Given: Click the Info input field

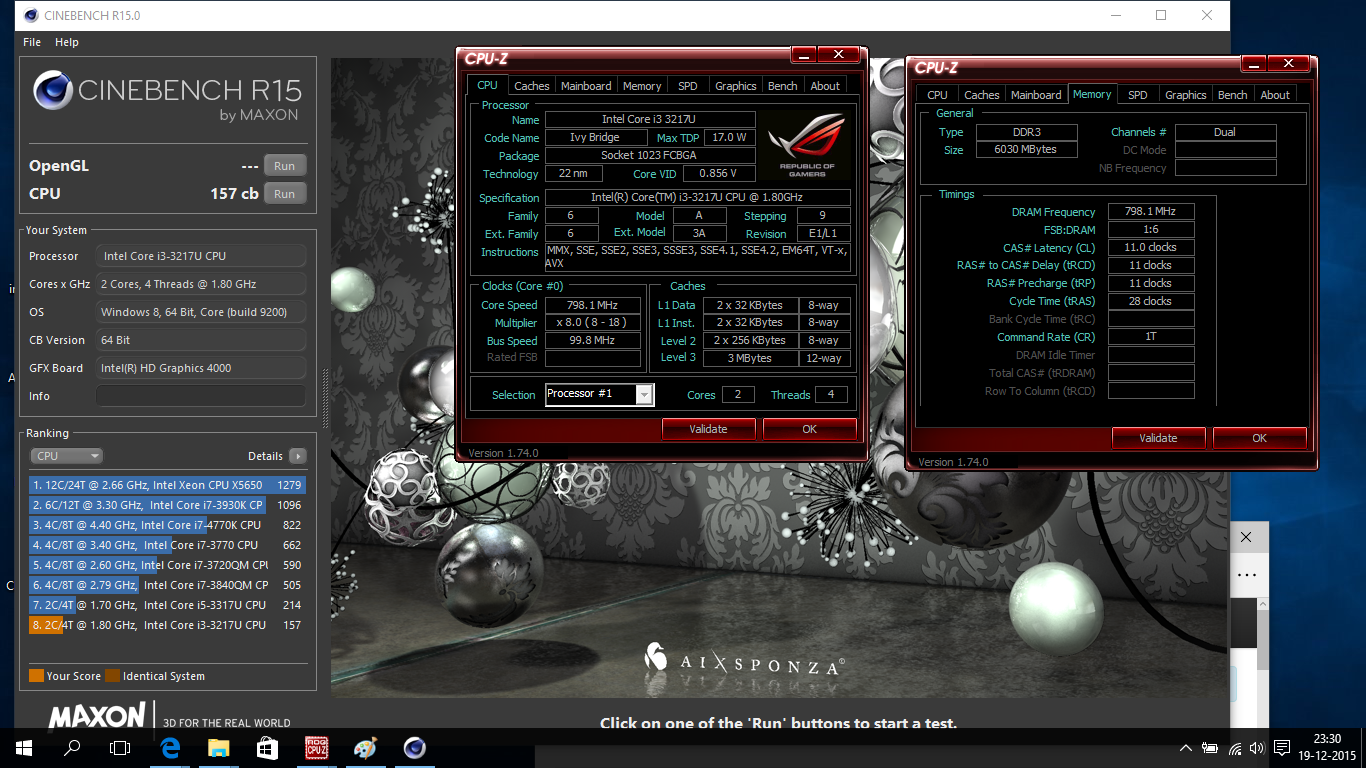Looking at the screenshot, I should 201,396.
